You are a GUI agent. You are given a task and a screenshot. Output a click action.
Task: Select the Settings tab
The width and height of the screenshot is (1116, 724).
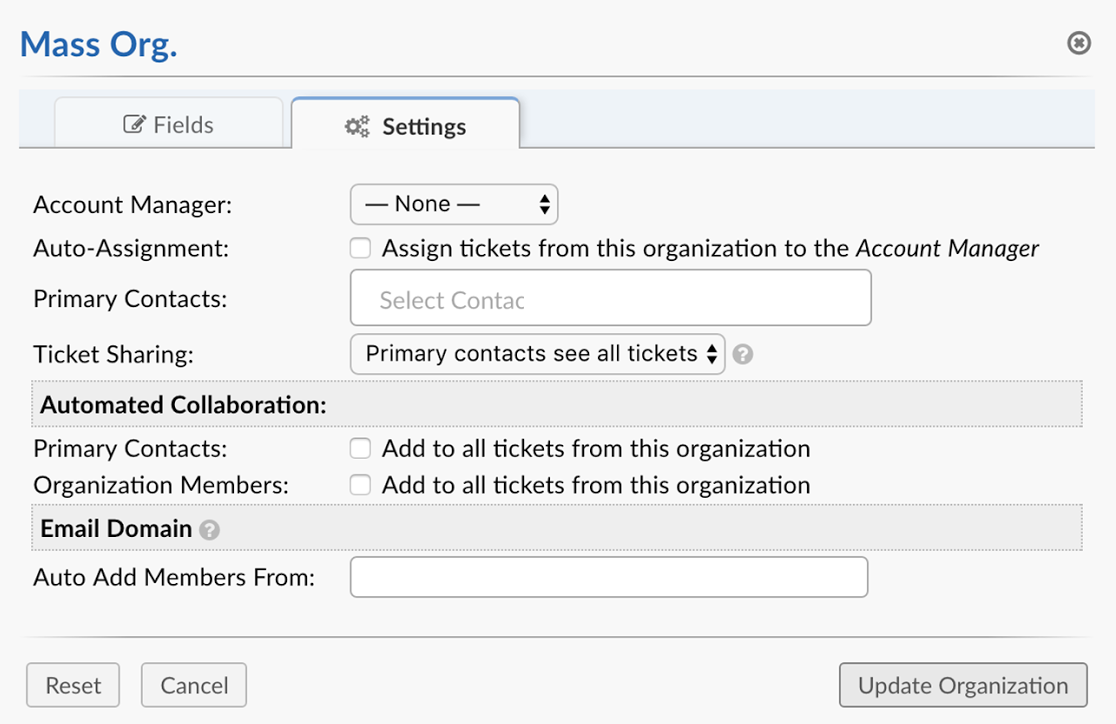pyautogui.click(x=405, y=126)
